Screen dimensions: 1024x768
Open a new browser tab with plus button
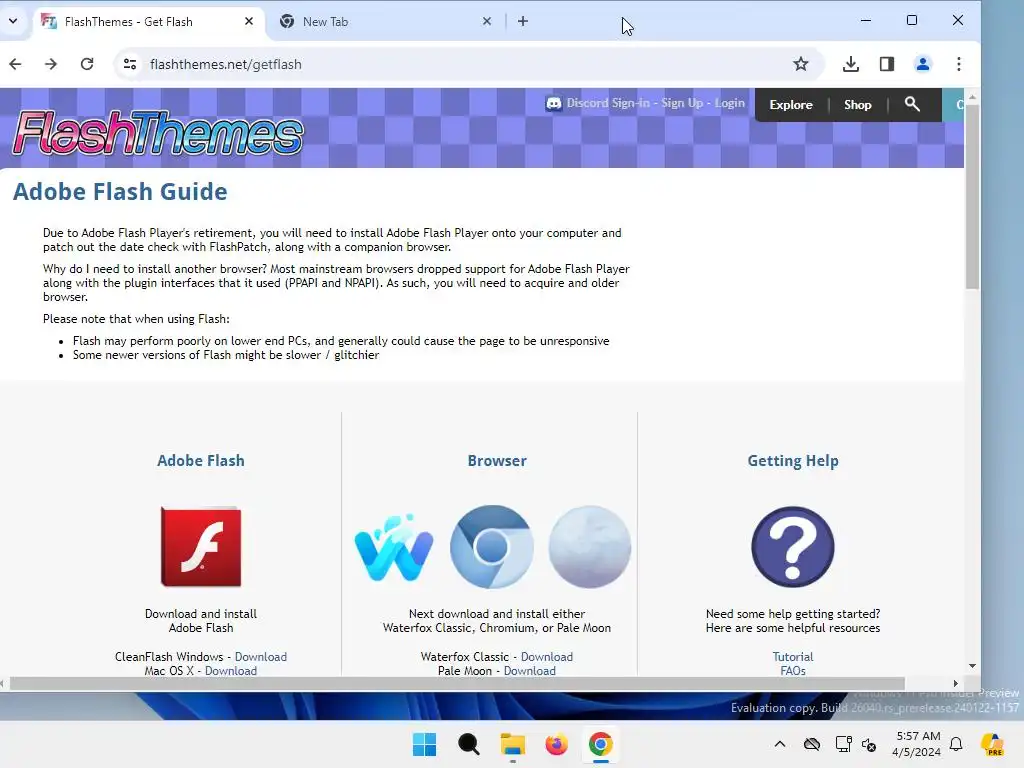[522, 22]
